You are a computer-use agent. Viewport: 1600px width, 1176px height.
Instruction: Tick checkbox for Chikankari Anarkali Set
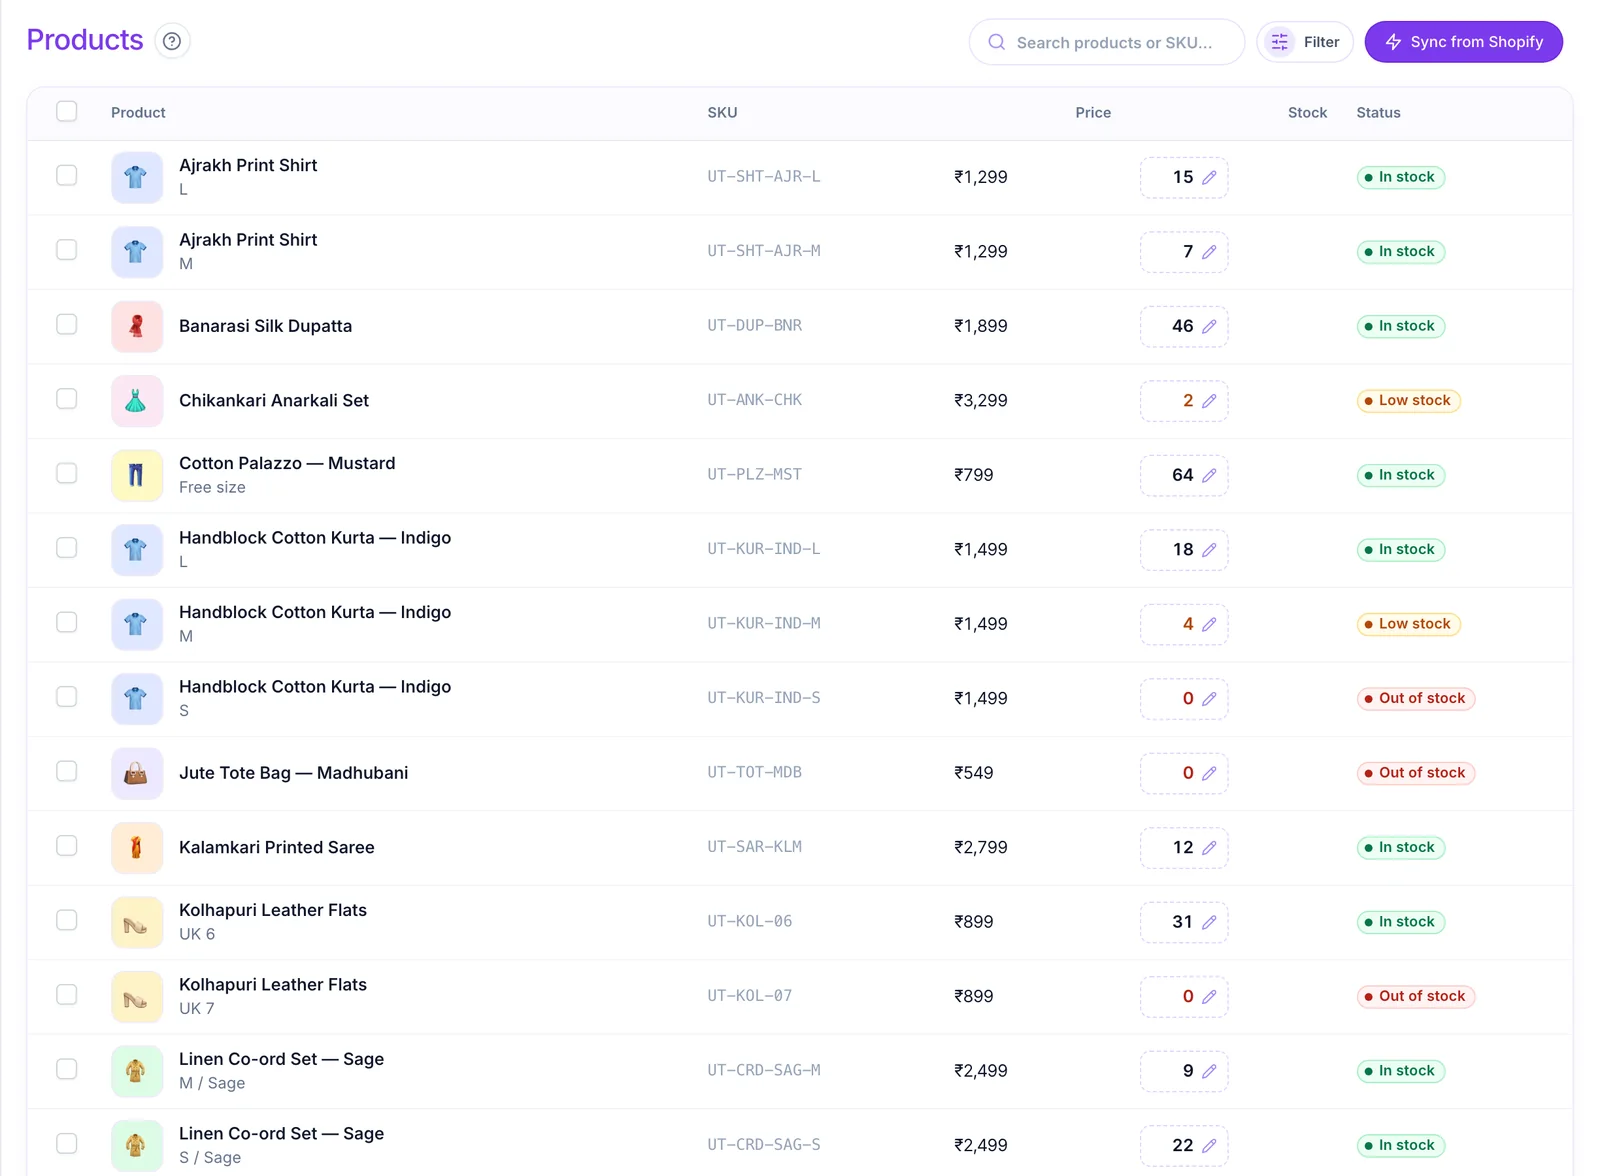pyautogui.click(x=67, y=399)
